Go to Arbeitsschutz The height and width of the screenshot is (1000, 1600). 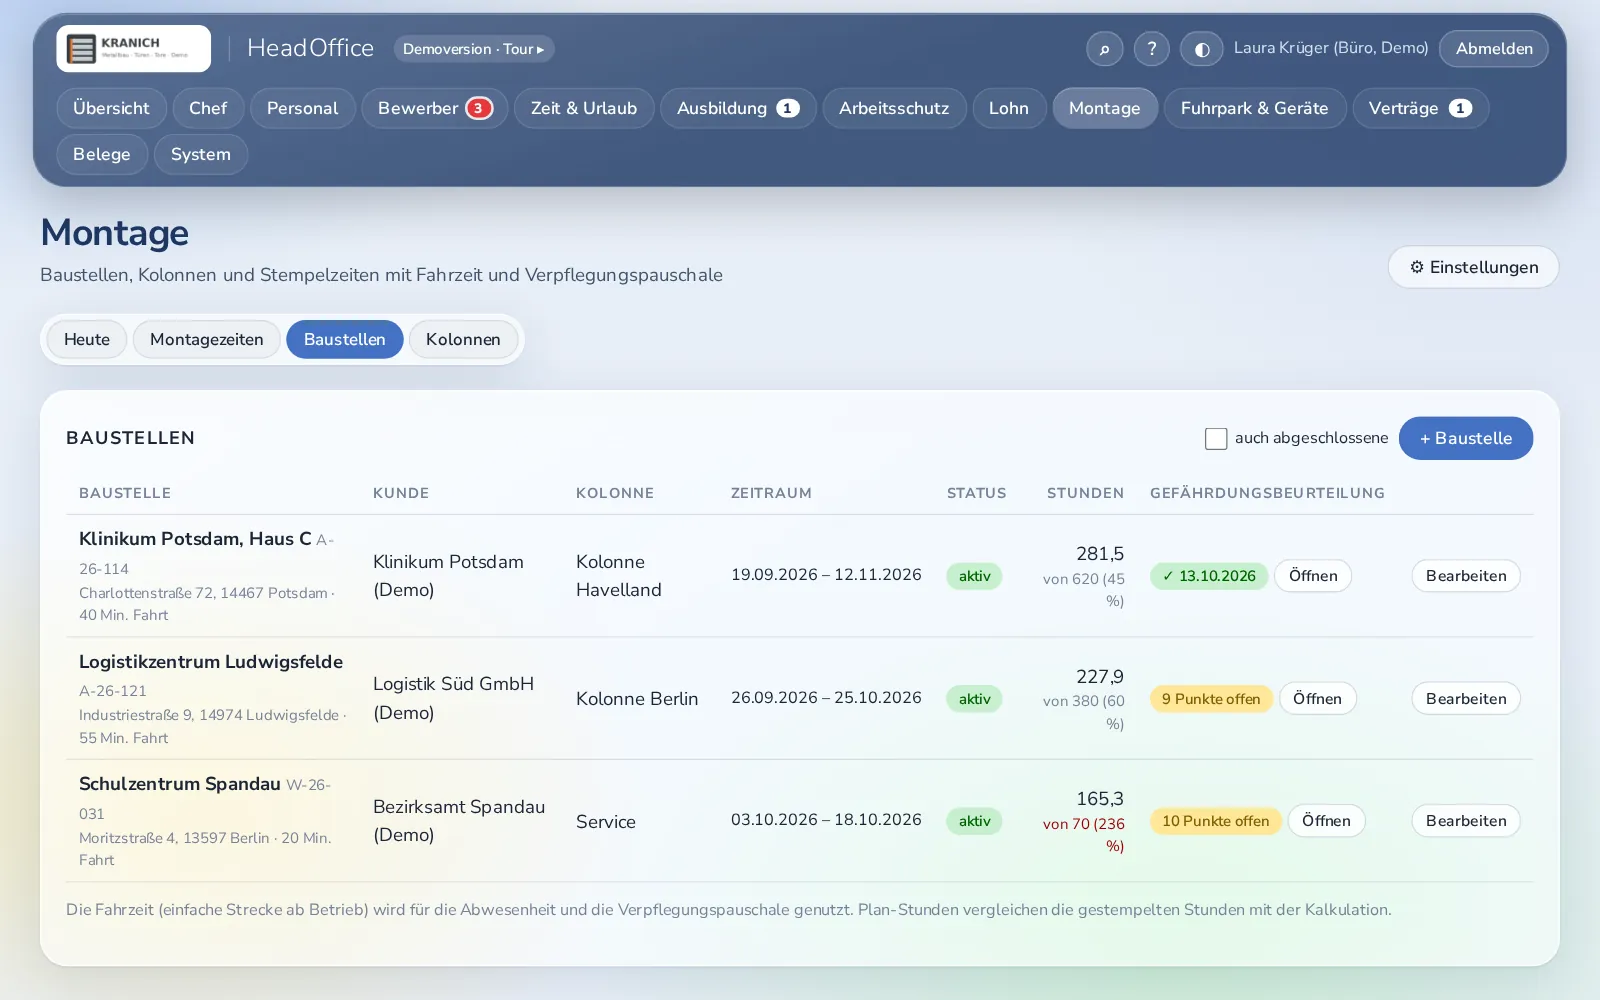[894, 108]
